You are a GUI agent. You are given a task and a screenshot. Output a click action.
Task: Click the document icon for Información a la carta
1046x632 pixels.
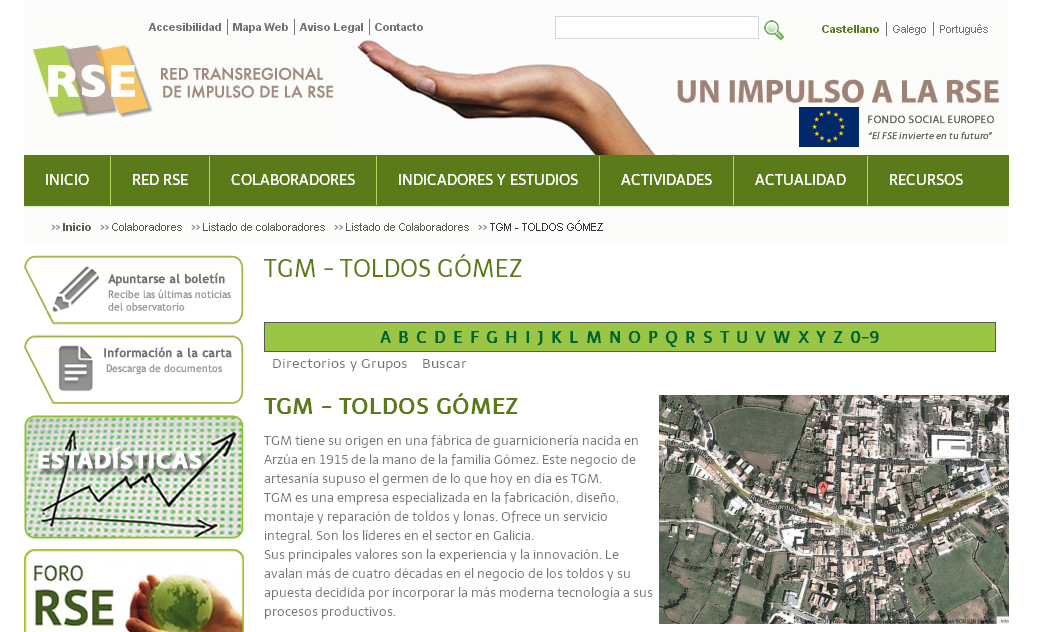point(75,368)
